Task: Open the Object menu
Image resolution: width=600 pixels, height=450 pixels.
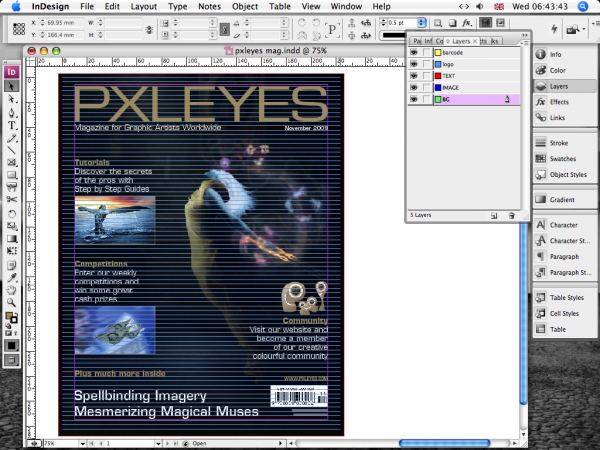Action: 245,7
